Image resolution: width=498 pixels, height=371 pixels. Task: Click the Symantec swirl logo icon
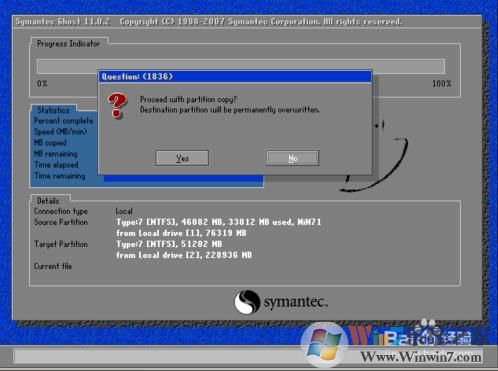click(247, 302)
